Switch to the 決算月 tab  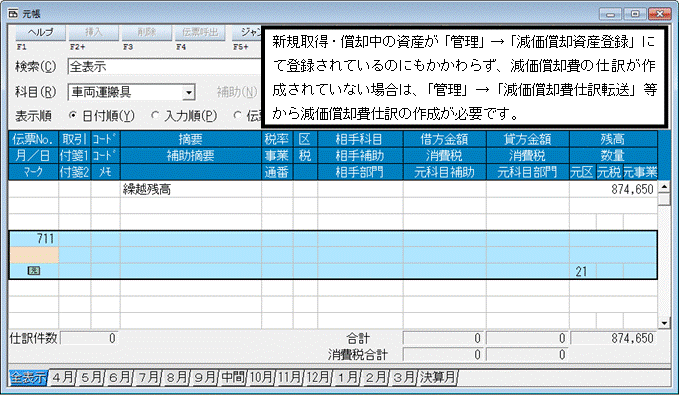click(437, 377)
